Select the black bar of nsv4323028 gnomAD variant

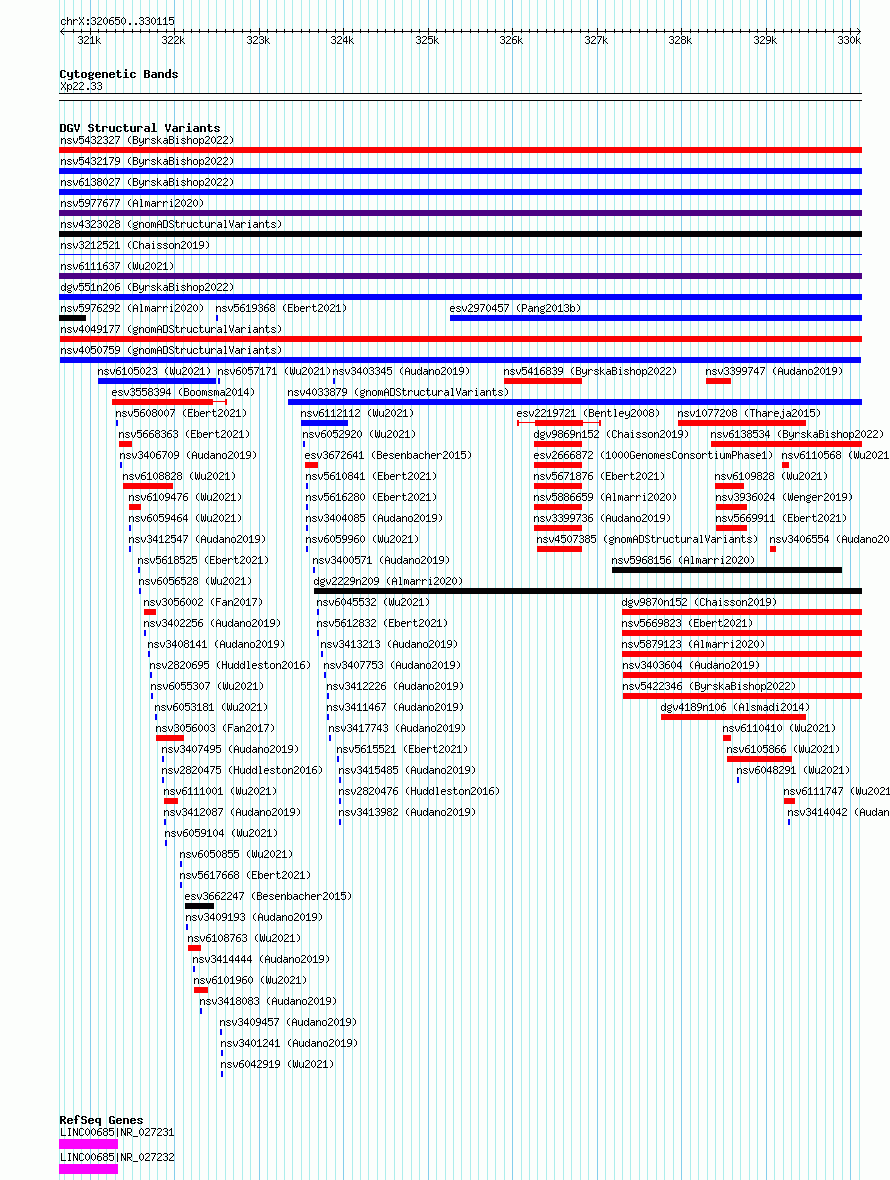(460, 234)
